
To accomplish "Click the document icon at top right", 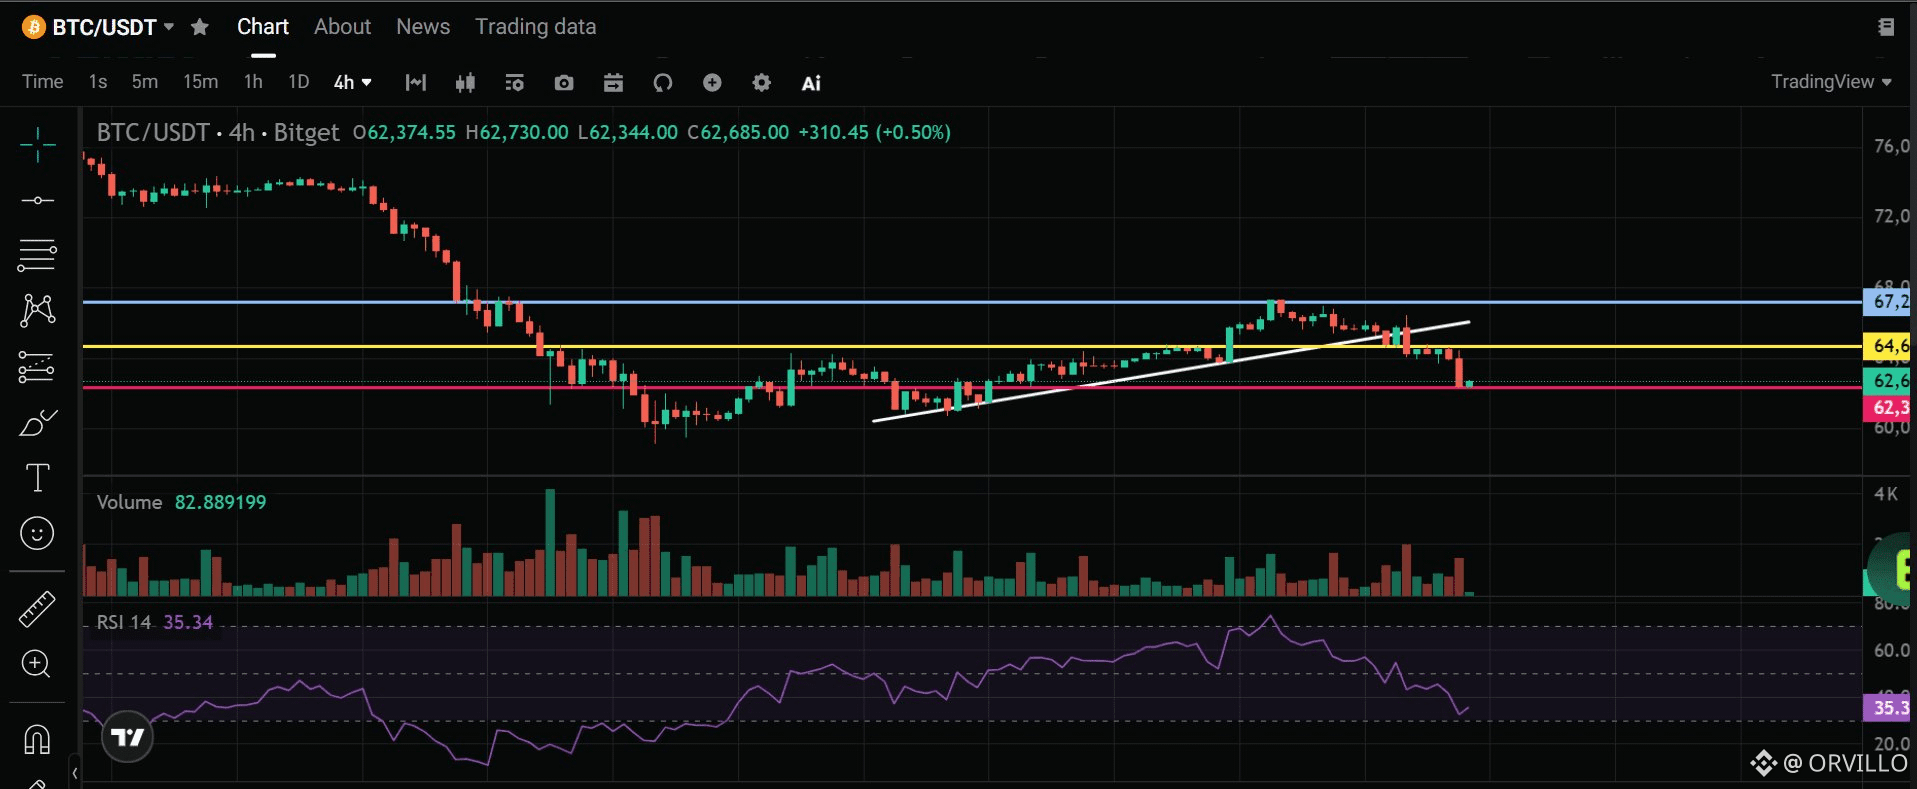I will (x=1886, y=27).
